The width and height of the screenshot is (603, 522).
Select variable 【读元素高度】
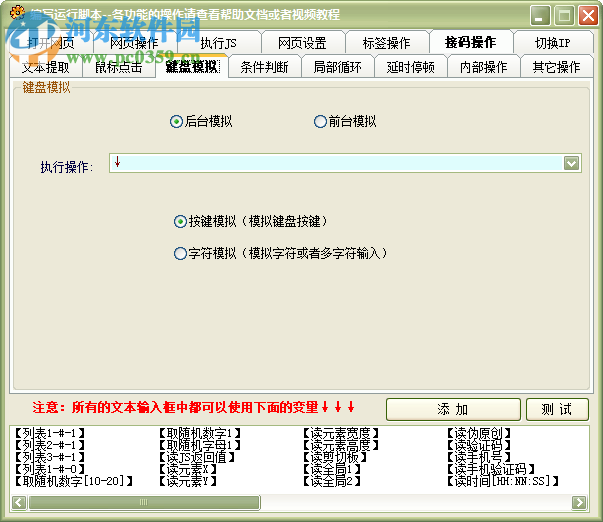(x=341, y=445)
